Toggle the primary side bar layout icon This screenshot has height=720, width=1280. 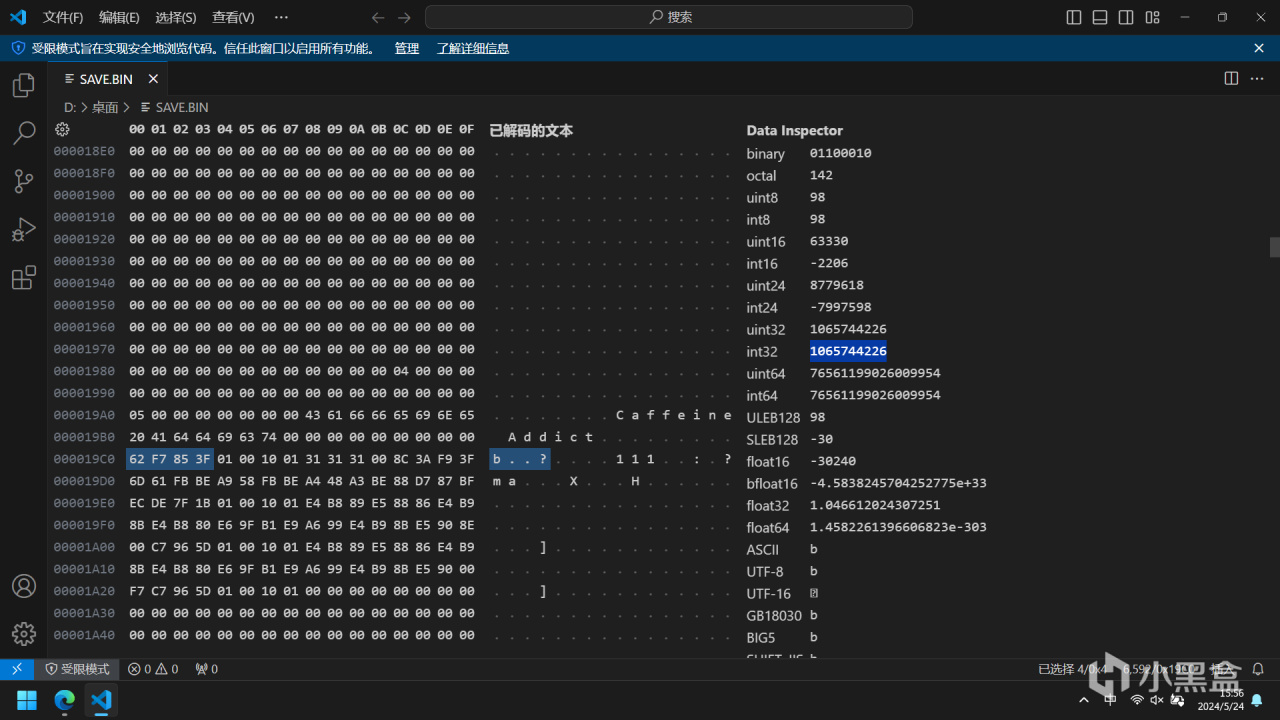click(x=1074, y=17)
